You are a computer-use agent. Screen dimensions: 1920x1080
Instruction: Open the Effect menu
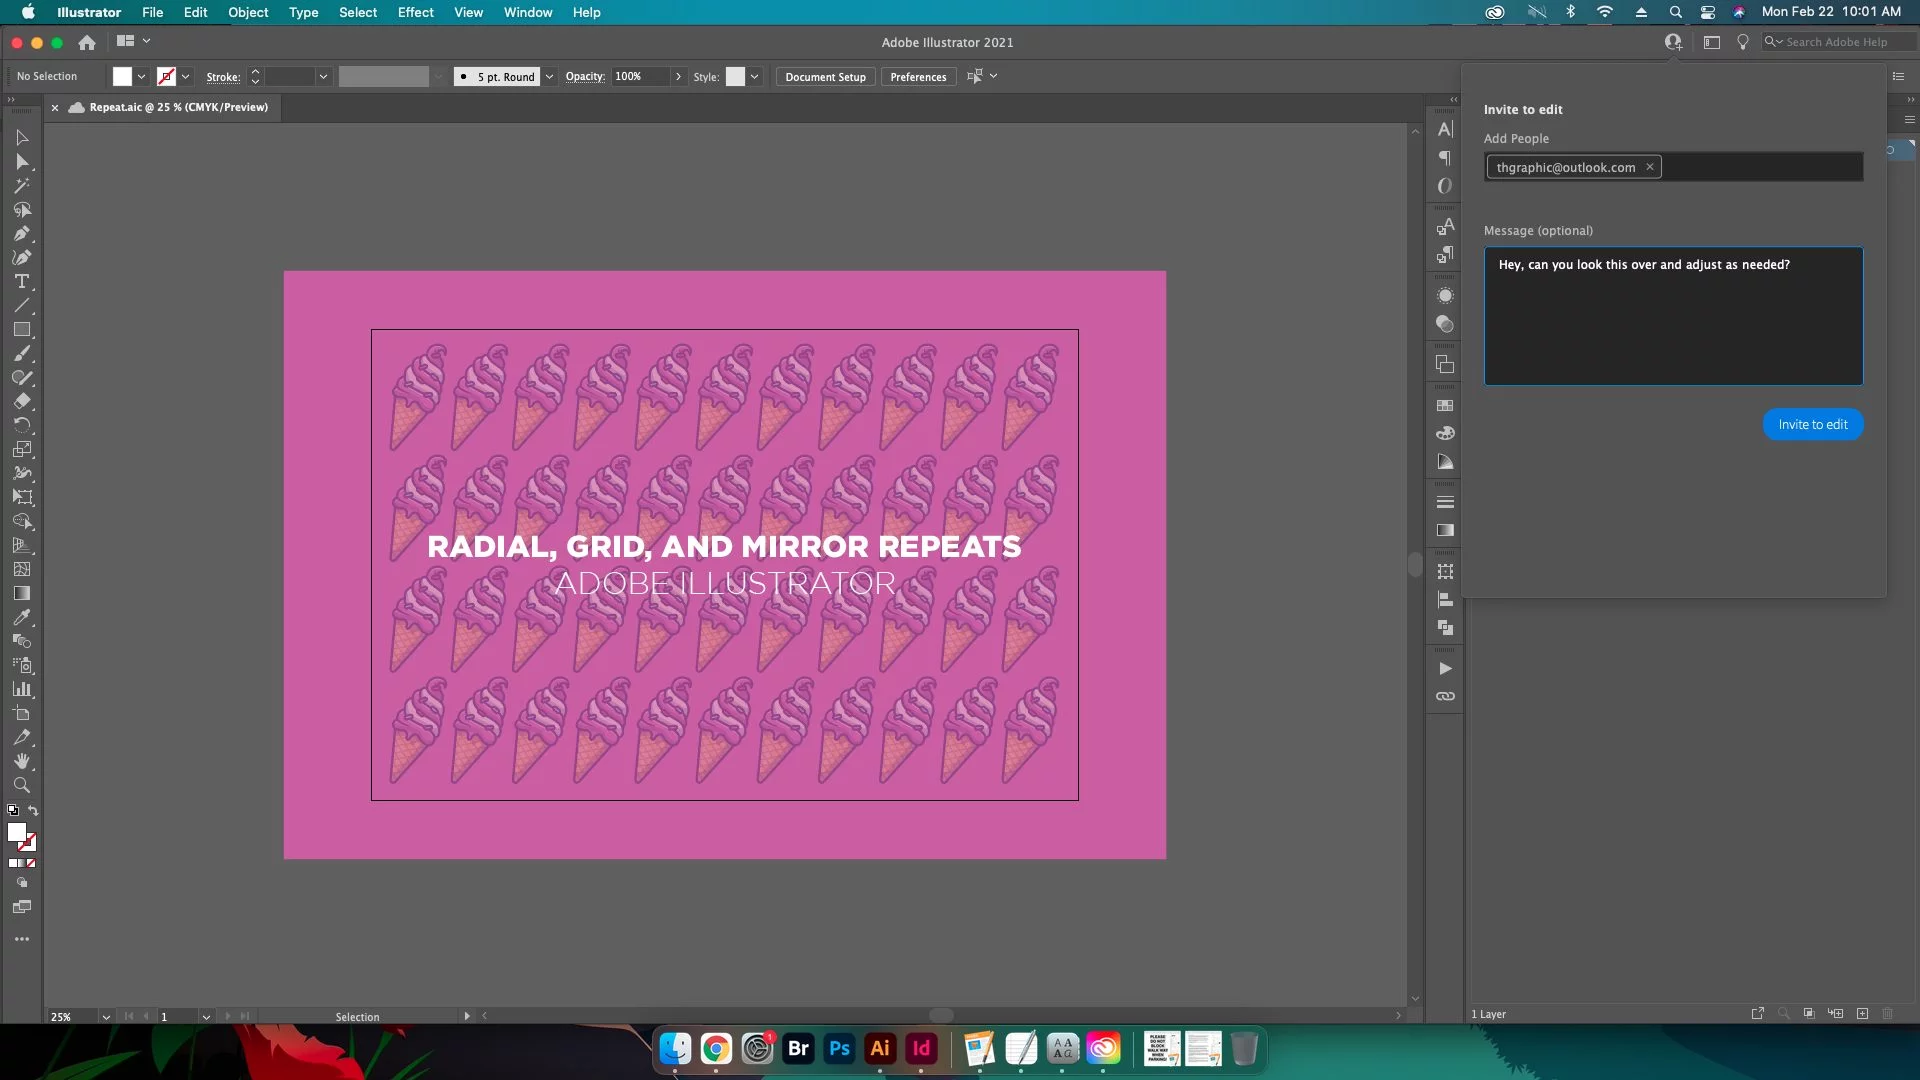pos(415,12)
